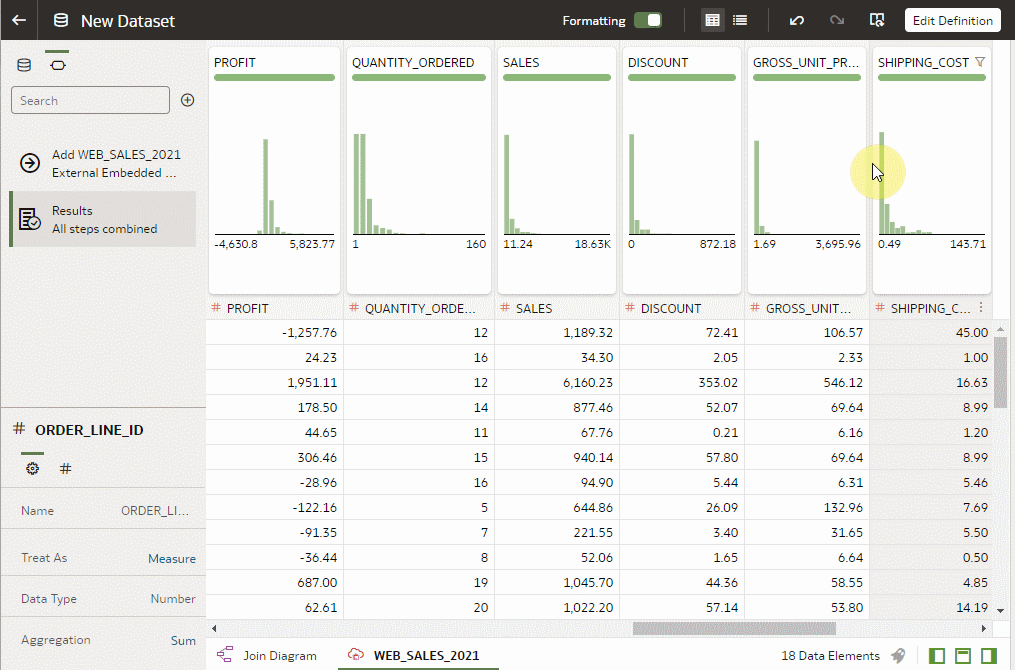
Task: Open the Aggregation Sum dropdown
Action: pyautogui.click(x=182, y=640)
